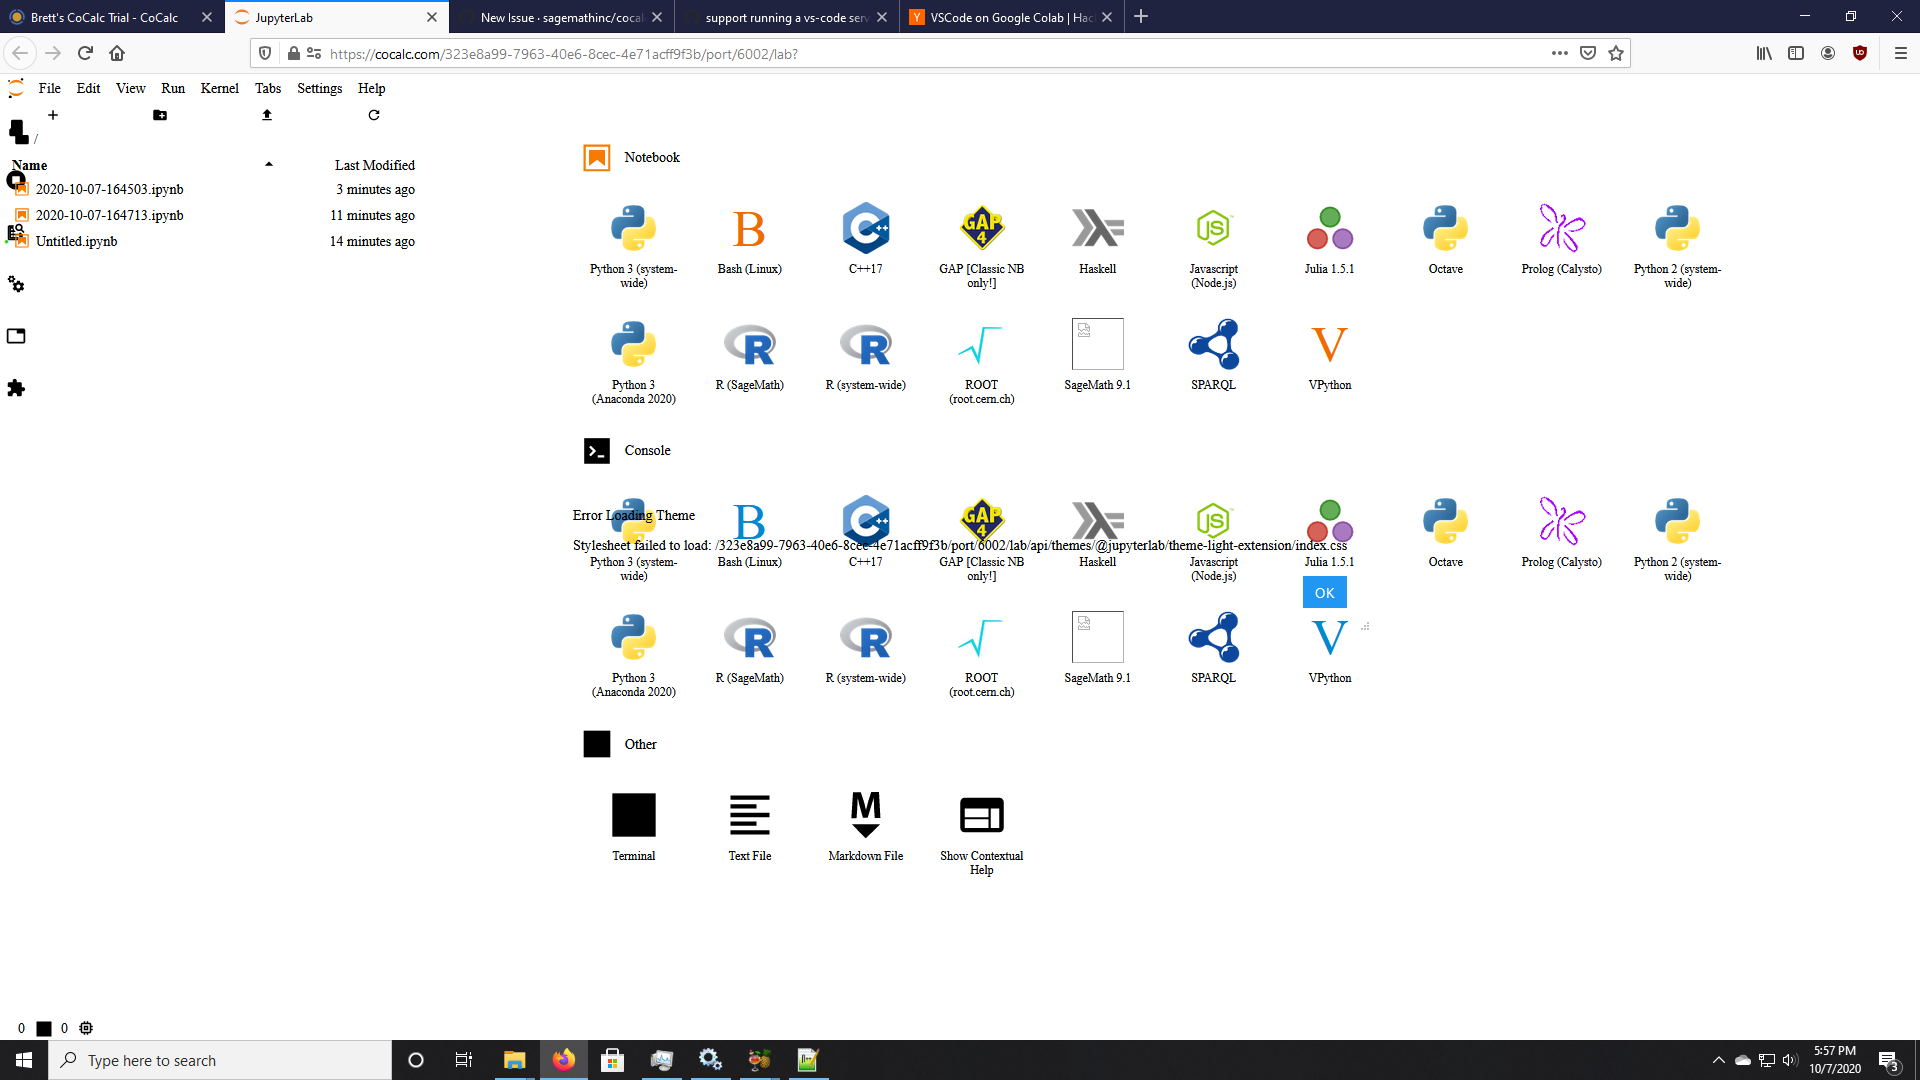Open the extension manager puzzle icon
This screenshot has height=1080, width=1920.
(x=16, y=388)
